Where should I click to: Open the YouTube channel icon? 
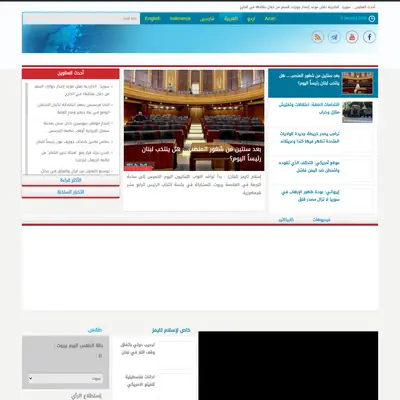coord(352,37)
